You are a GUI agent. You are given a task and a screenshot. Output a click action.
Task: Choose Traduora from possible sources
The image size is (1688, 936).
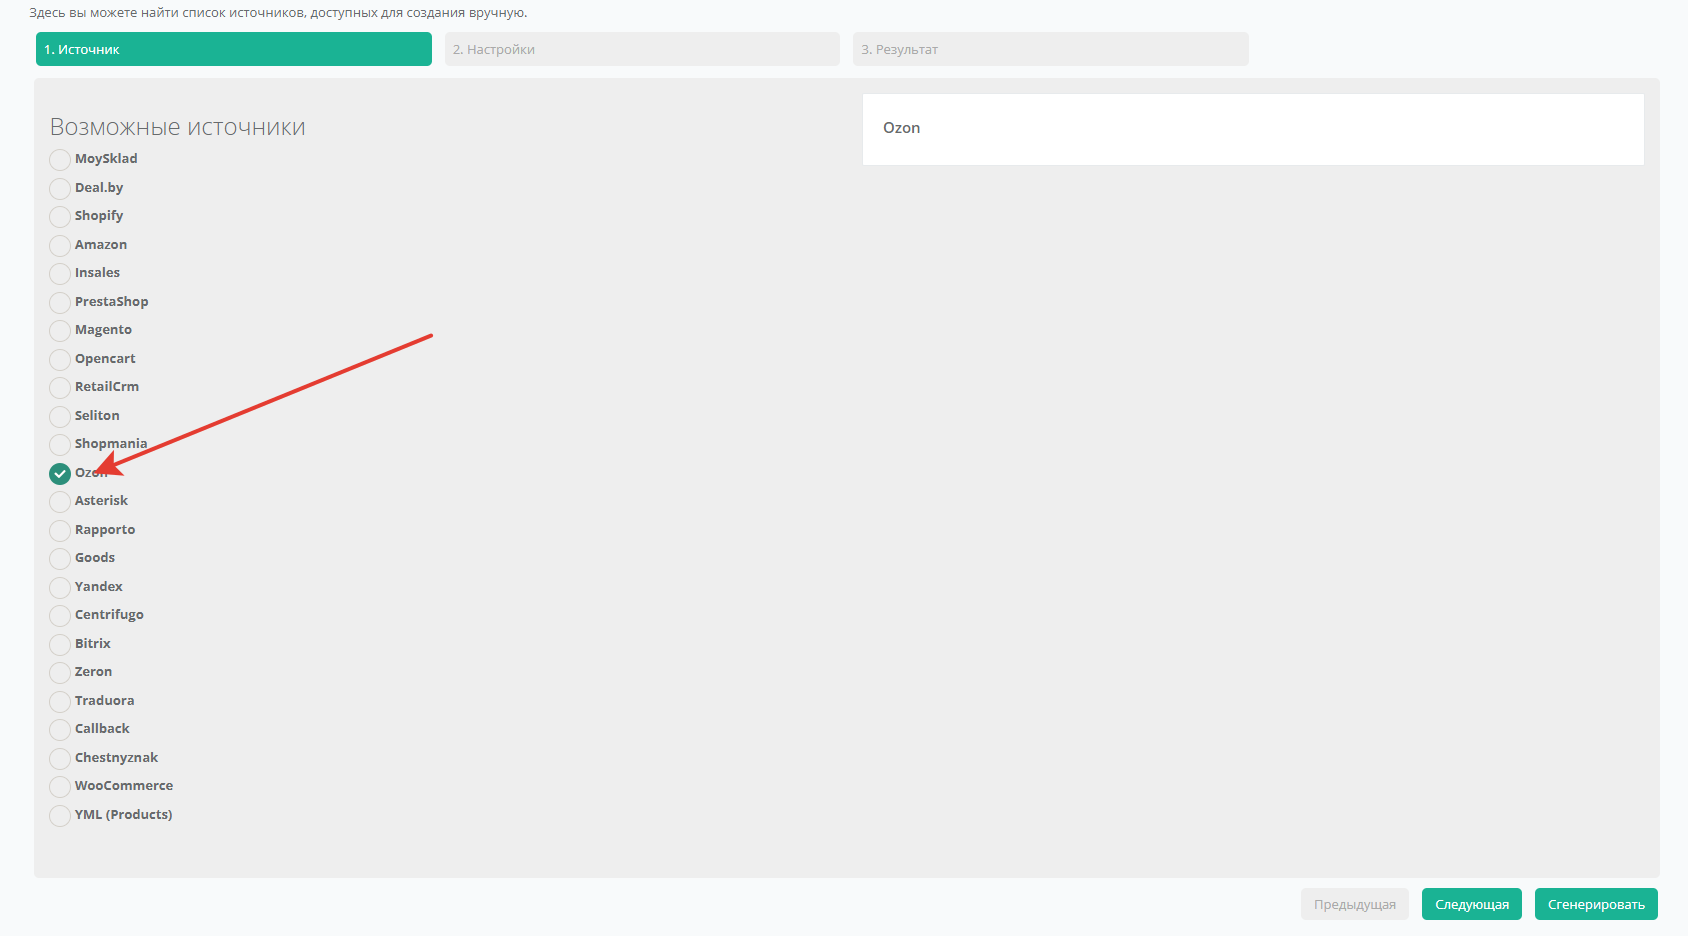click(x=60, y=701)
